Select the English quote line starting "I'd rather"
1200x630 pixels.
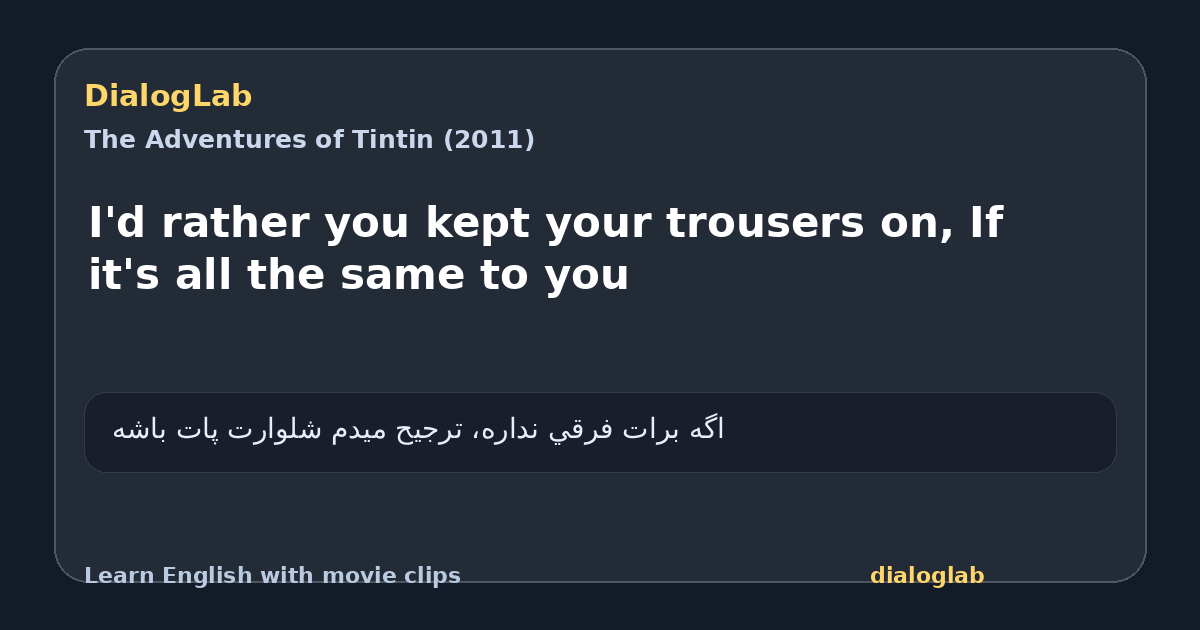click(x=545, y=223)
